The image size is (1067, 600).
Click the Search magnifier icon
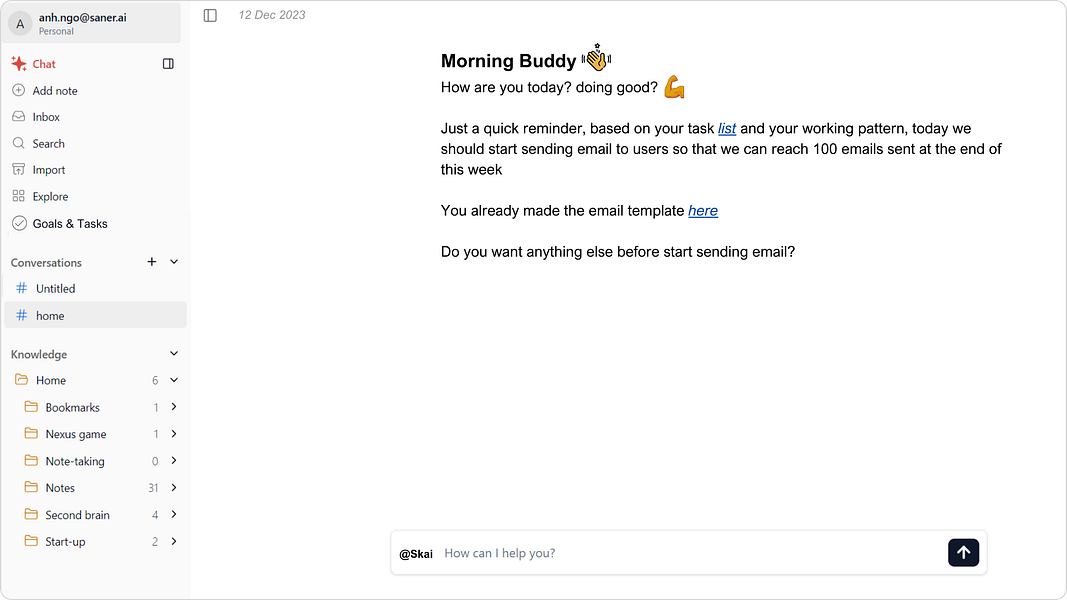click(x=18, y=143)
